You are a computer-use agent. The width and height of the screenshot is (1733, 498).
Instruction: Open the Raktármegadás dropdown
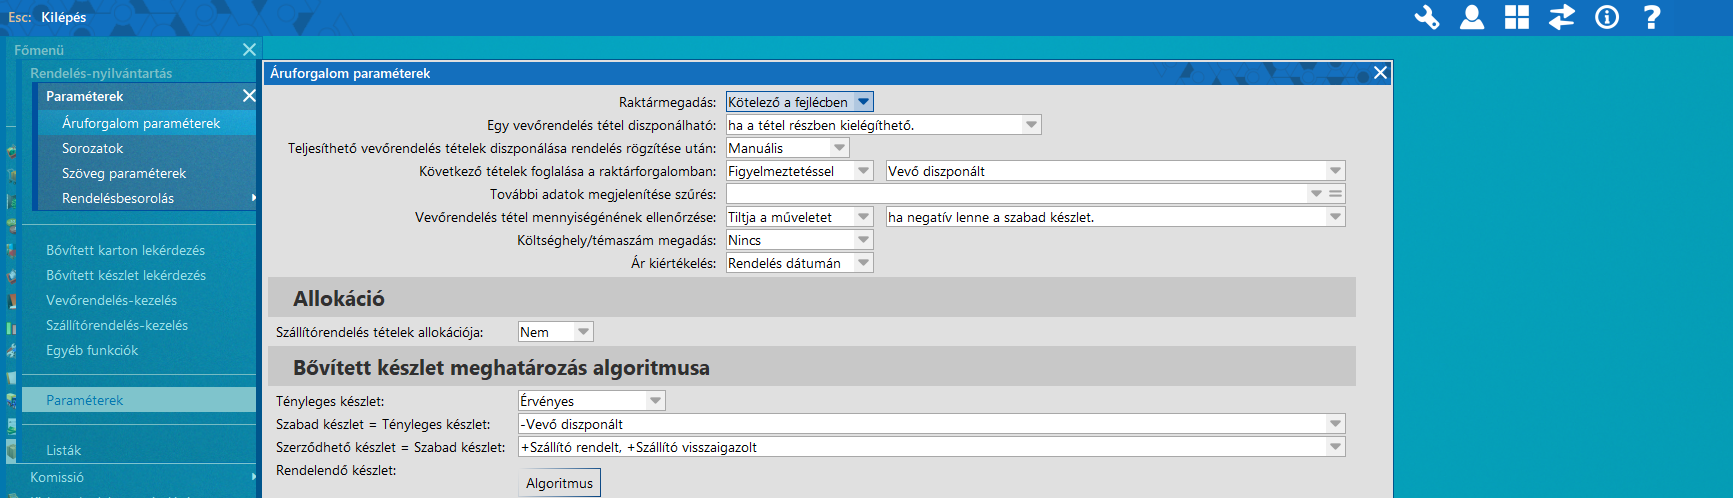click(864, 102)
